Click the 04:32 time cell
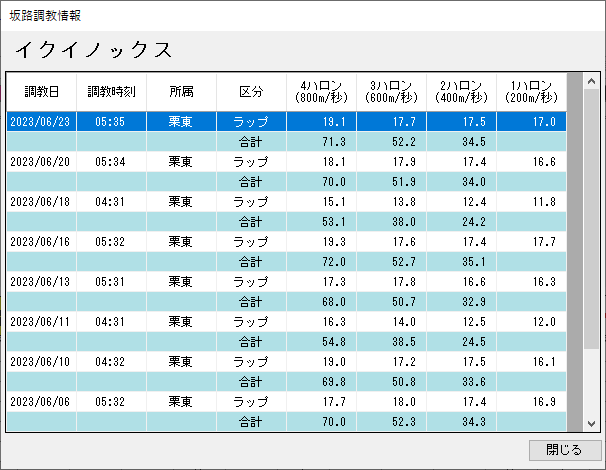This screenshot has height=470, width=606. click(x=111, y=362)
